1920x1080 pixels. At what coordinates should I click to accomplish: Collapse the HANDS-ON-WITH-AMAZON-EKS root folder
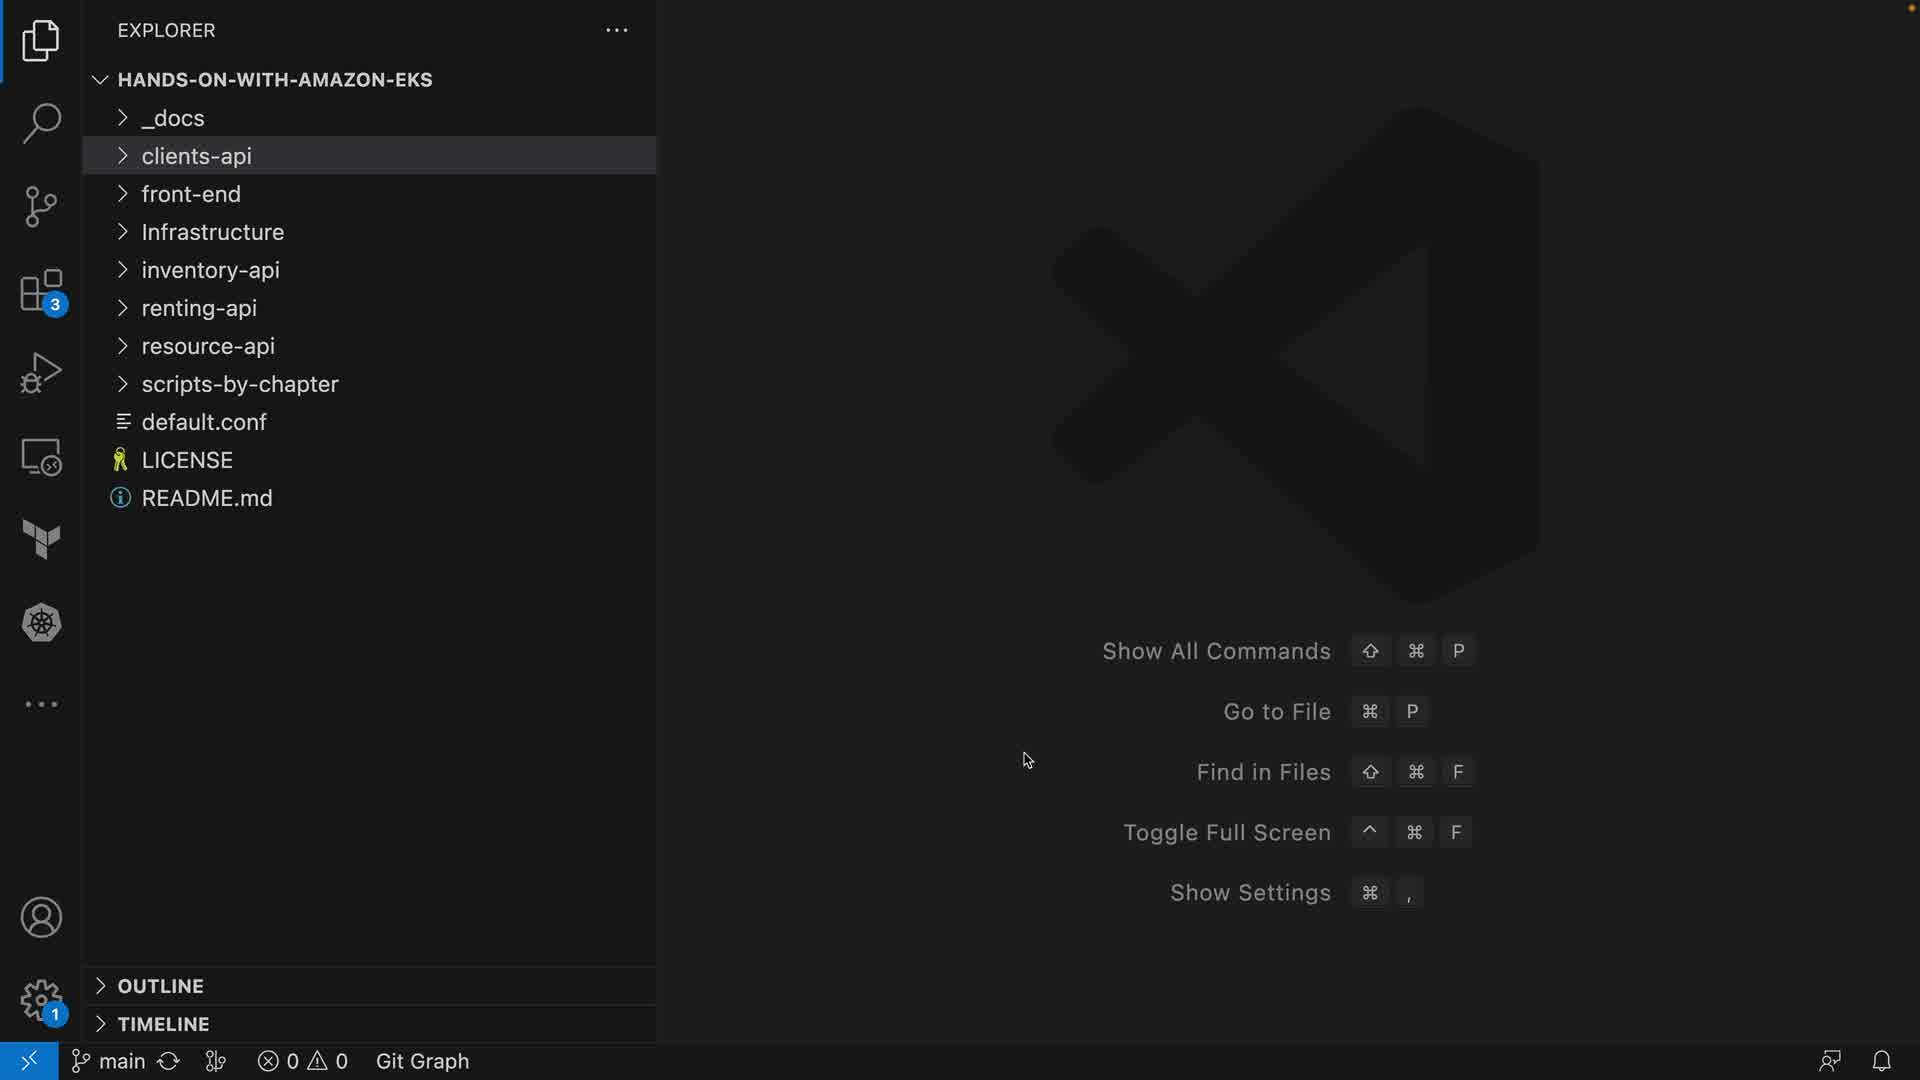(x=274, y=80)
